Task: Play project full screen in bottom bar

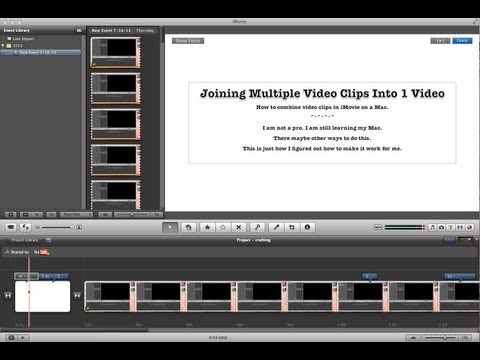Action: click(x=11, y=338)
